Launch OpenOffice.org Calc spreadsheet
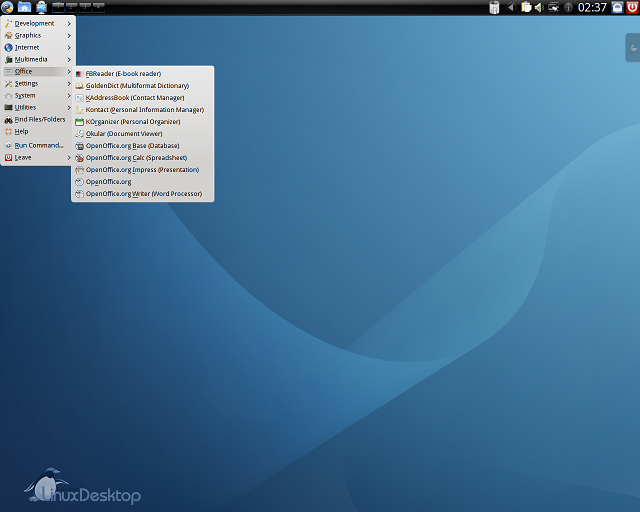640x512 pixels. coord(135,158)
